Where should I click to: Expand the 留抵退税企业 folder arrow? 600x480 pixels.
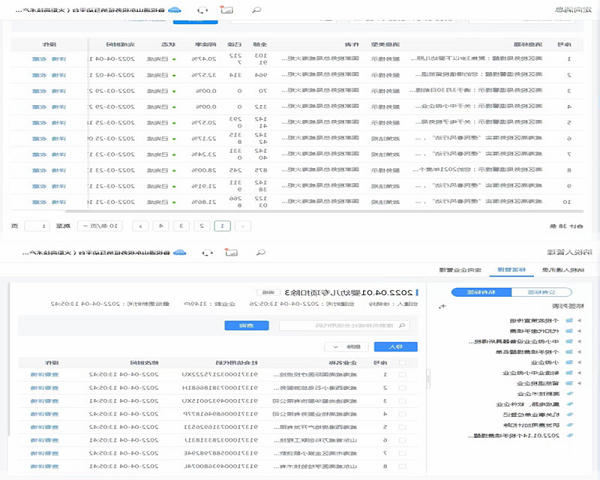[x=579, y=383]
